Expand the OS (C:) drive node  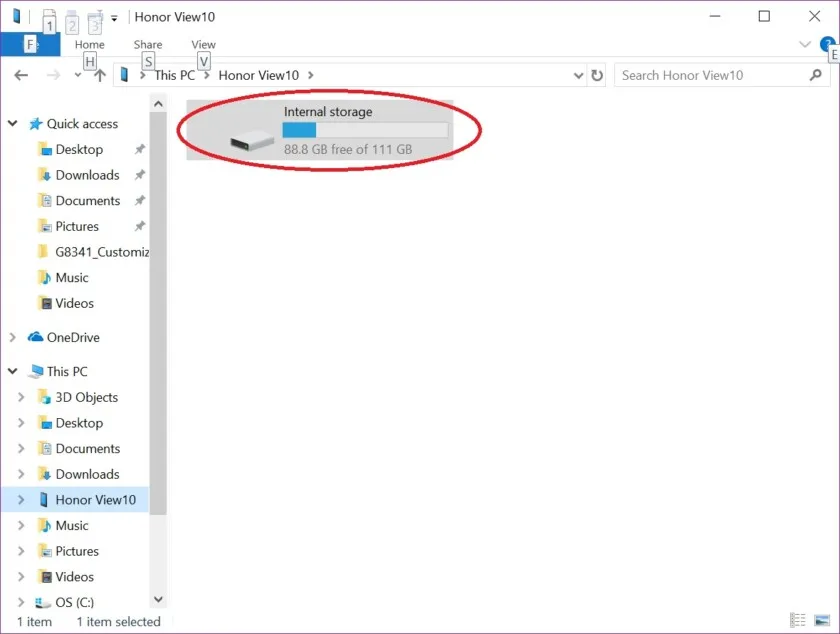21,602
